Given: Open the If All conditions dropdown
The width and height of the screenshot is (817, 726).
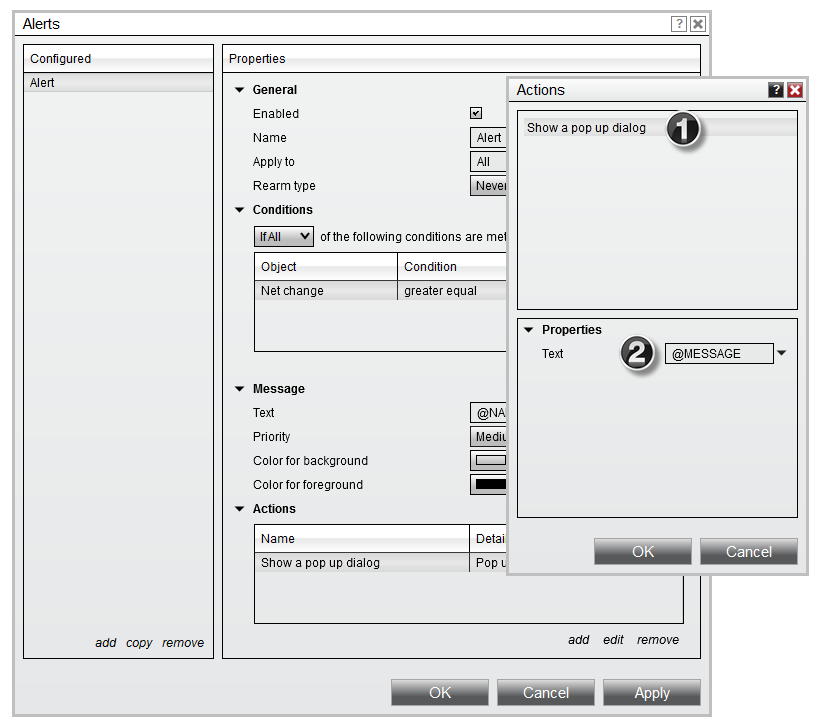Looking at the screenshot, I should point(284,237).
